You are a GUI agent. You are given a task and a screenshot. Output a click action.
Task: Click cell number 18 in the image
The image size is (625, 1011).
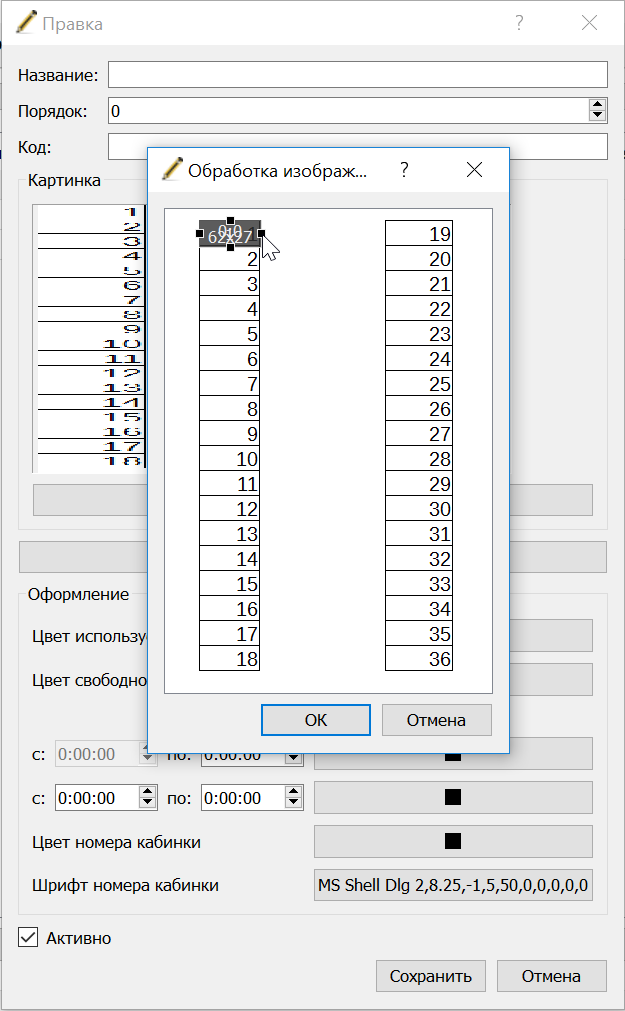[230, 658]
